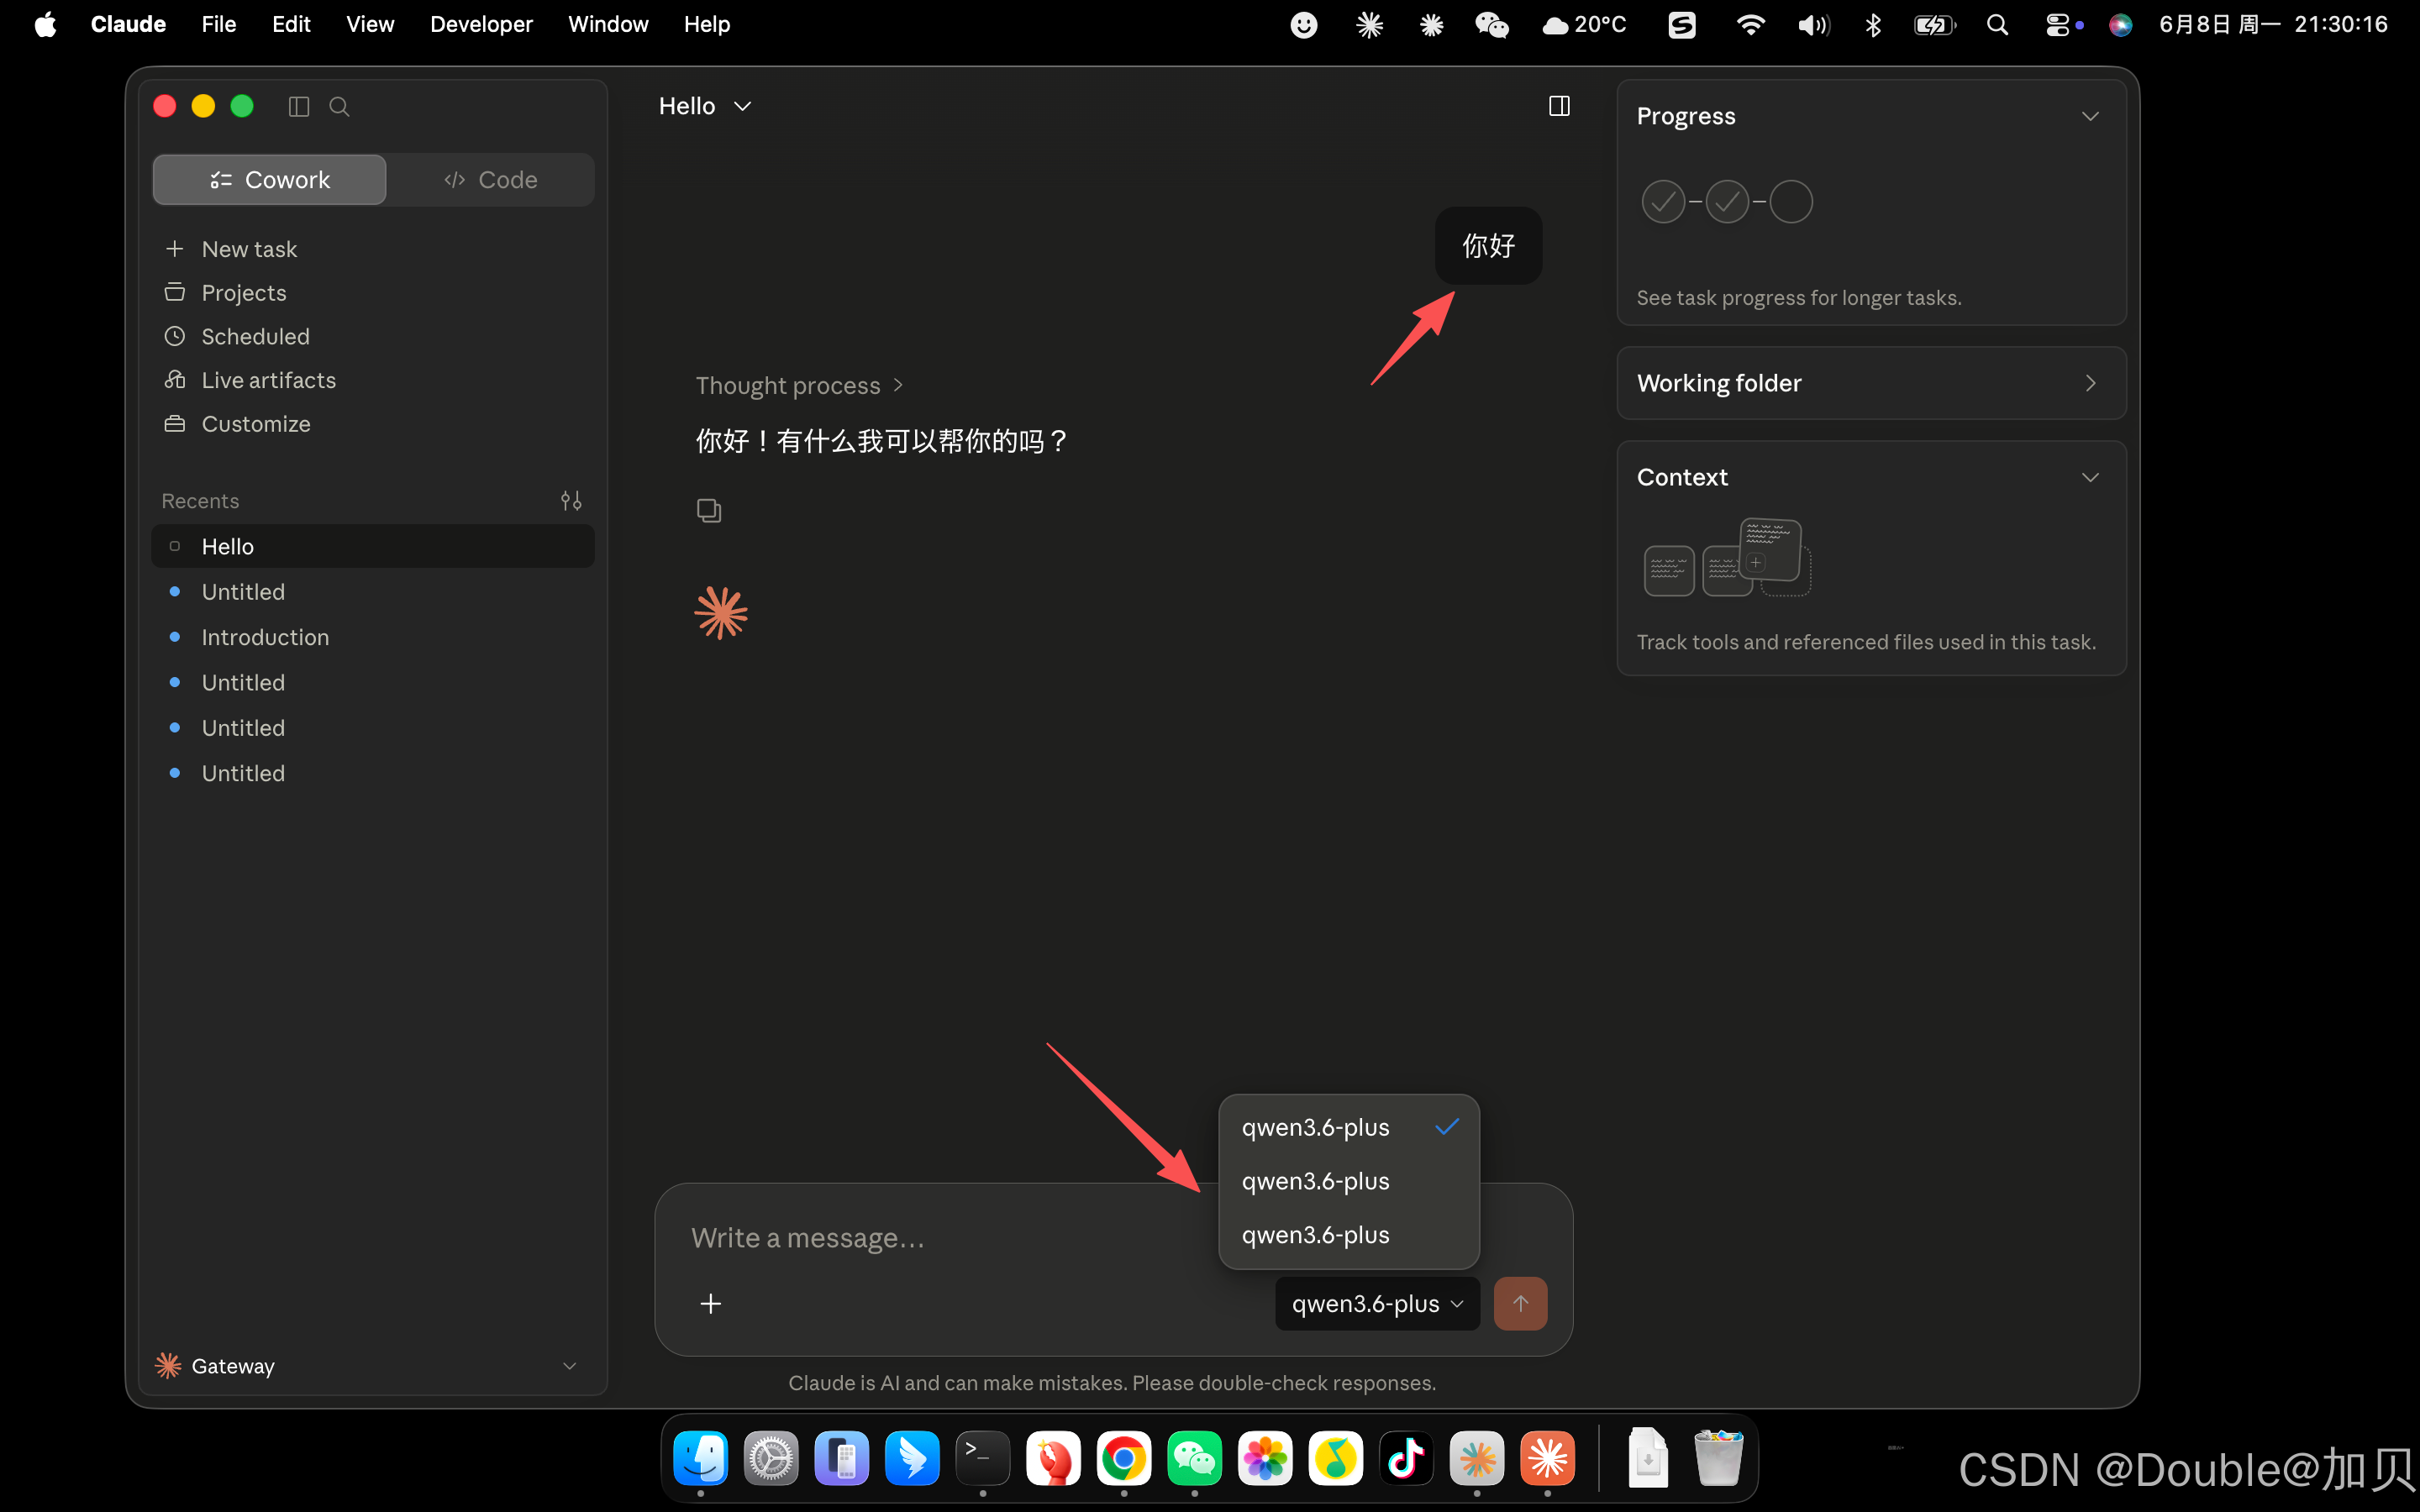Collapse the Progress panel
Image resolution: width=2420 pixels, height=1512 pixels.
[2090, 117]
